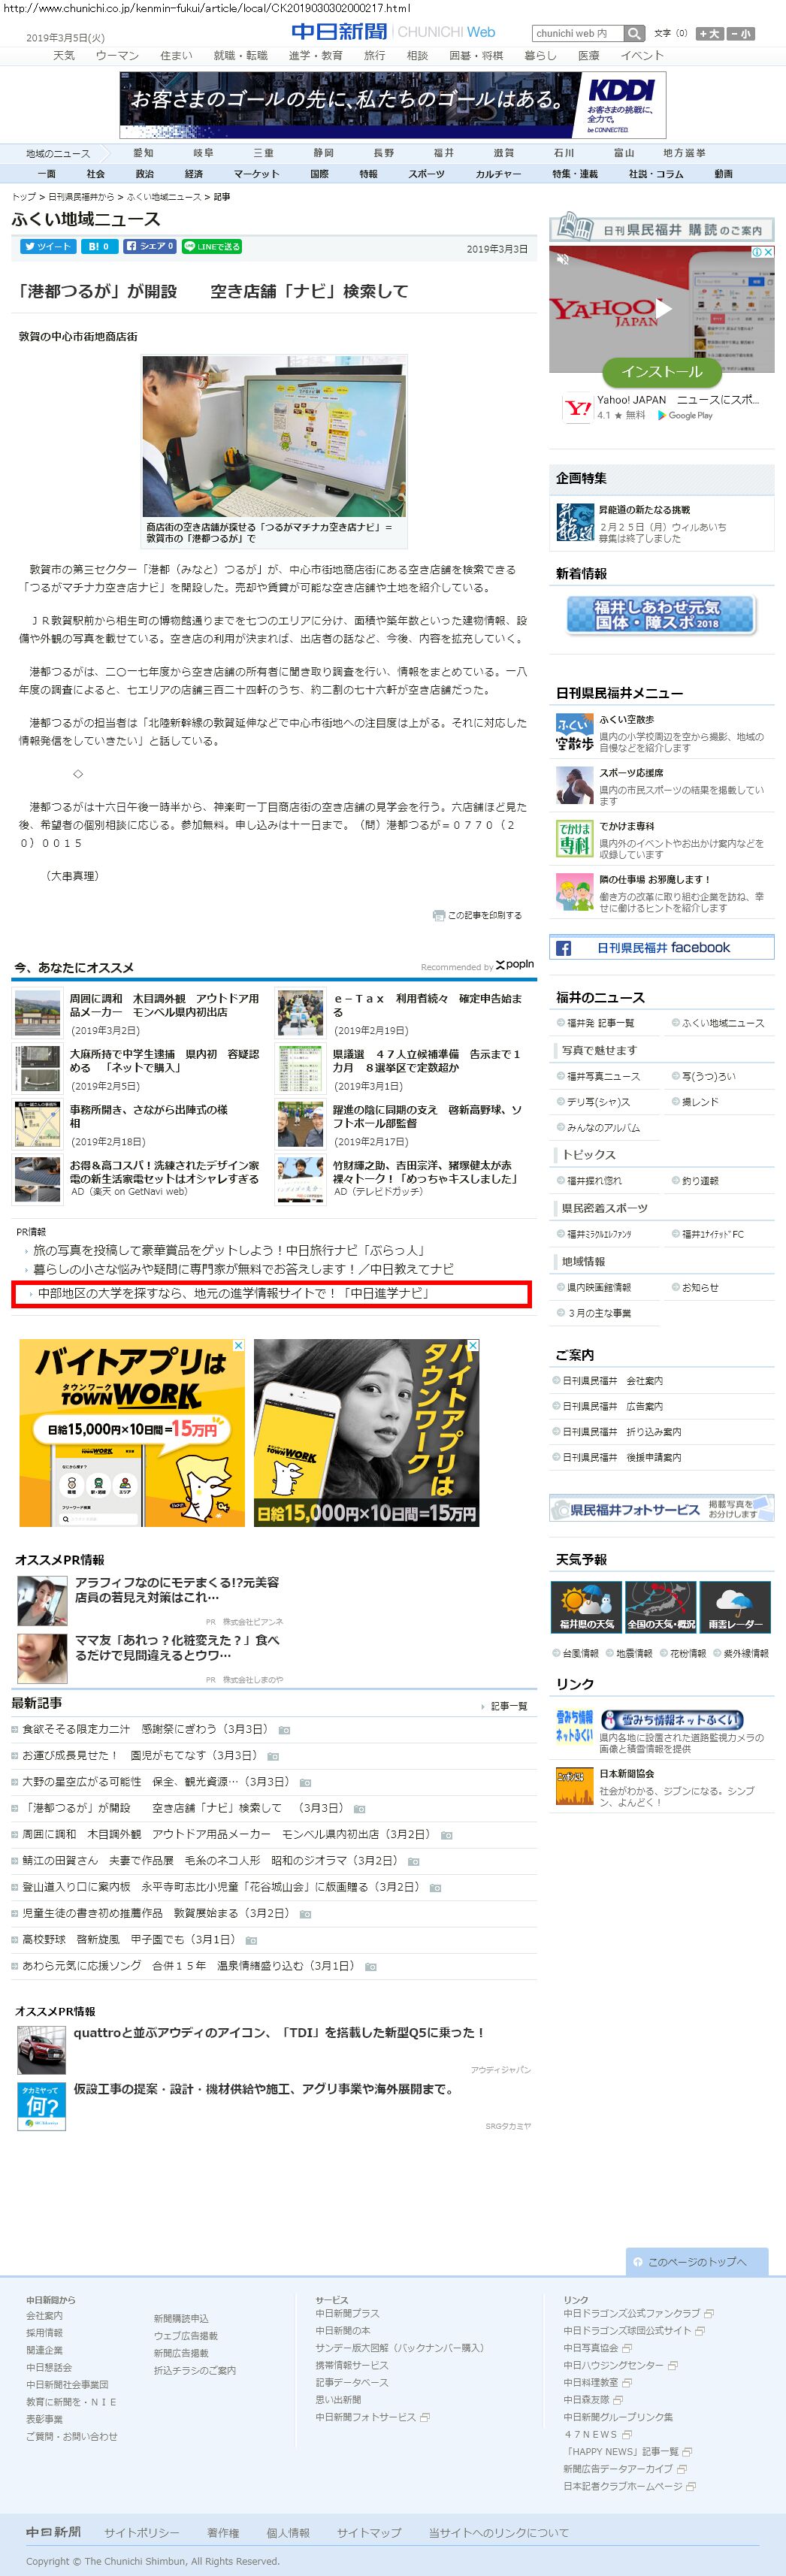
Task: Open the 福井 region tab
Action: pos(443,153)
